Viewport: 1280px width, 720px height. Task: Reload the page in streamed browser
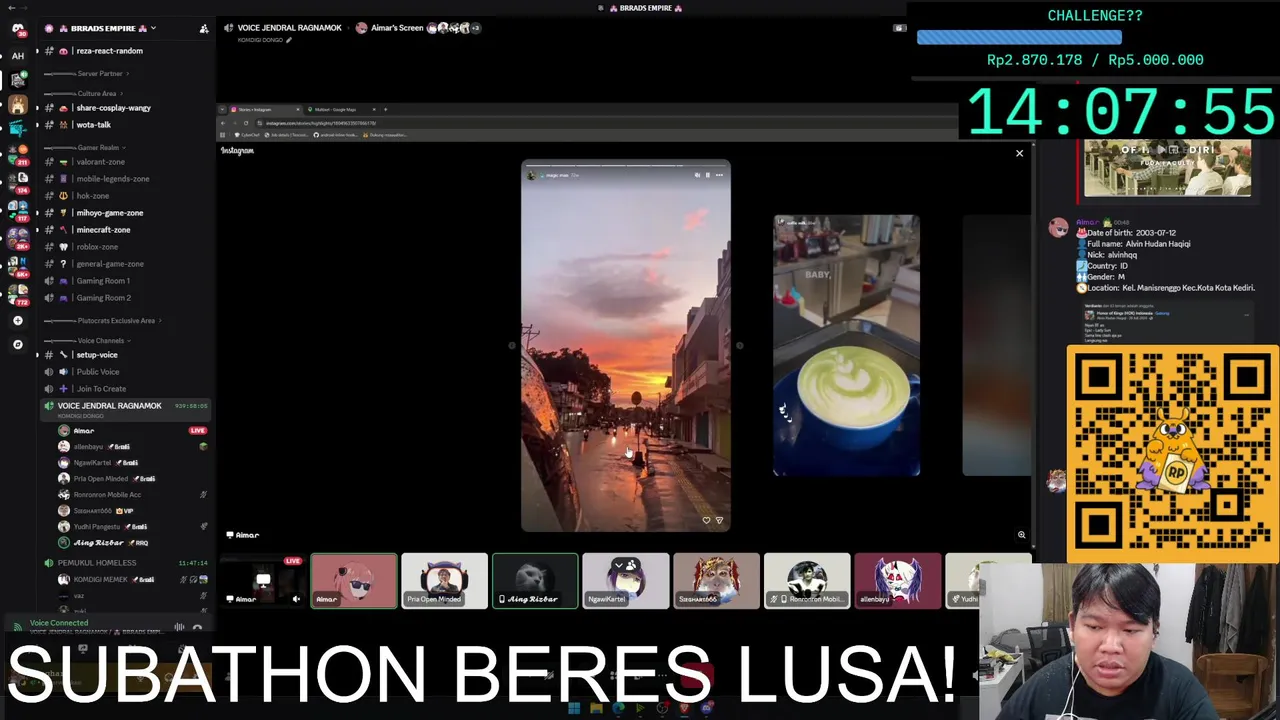click(246, 123)
